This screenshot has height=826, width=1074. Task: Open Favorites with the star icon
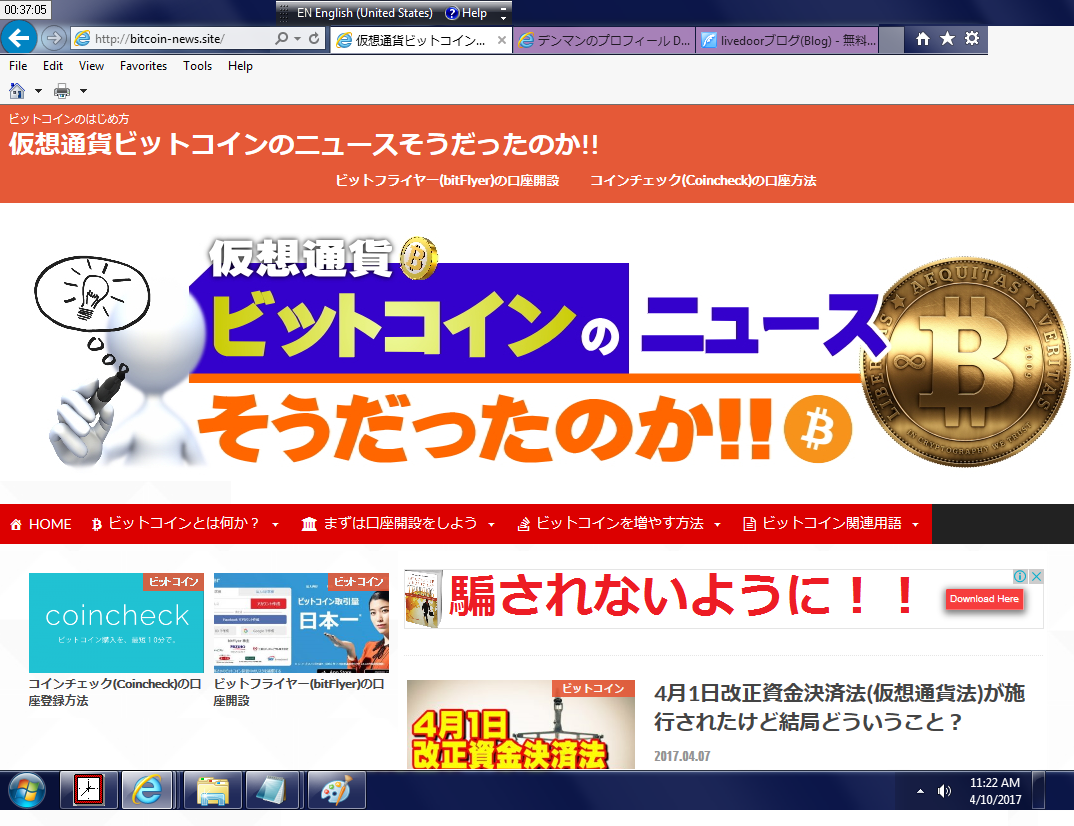click(x=947, y=38)
